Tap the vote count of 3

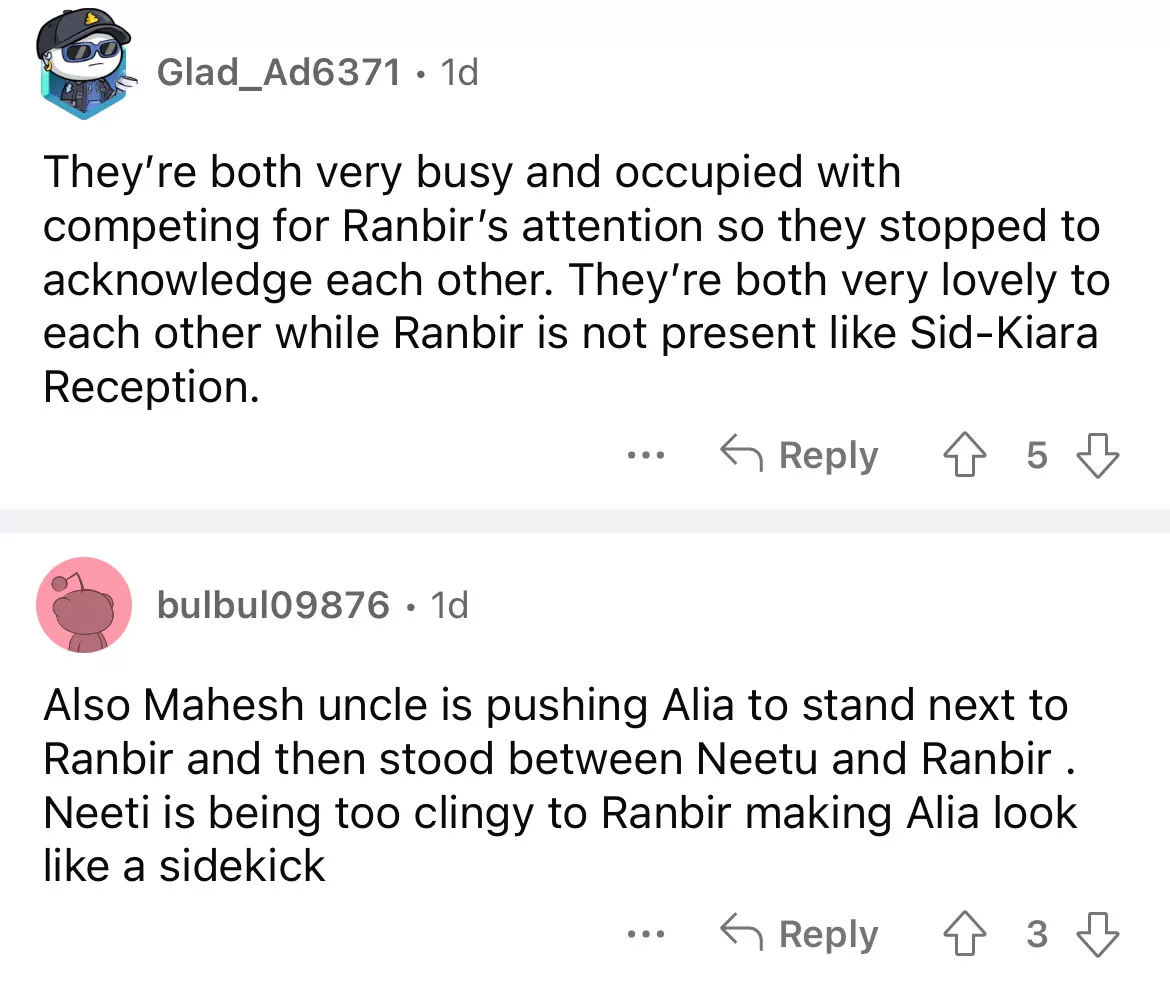tap(1037, 935)
